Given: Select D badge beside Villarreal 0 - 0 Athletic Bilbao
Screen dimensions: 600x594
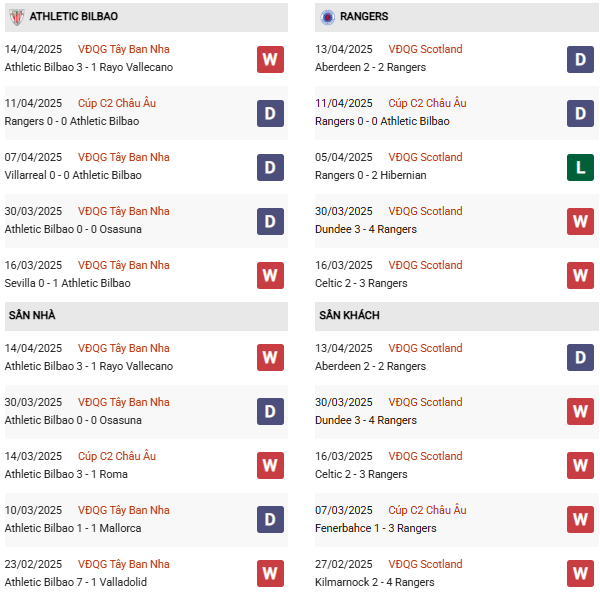Looking at the screenshot, I should [270, 167].
